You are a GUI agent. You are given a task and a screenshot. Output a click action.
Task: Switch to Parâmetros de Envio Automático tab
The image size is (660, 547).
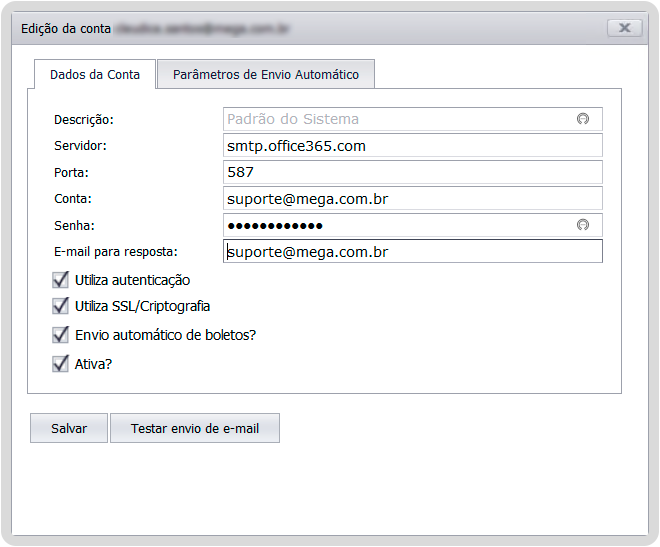[x=266, y=75]
